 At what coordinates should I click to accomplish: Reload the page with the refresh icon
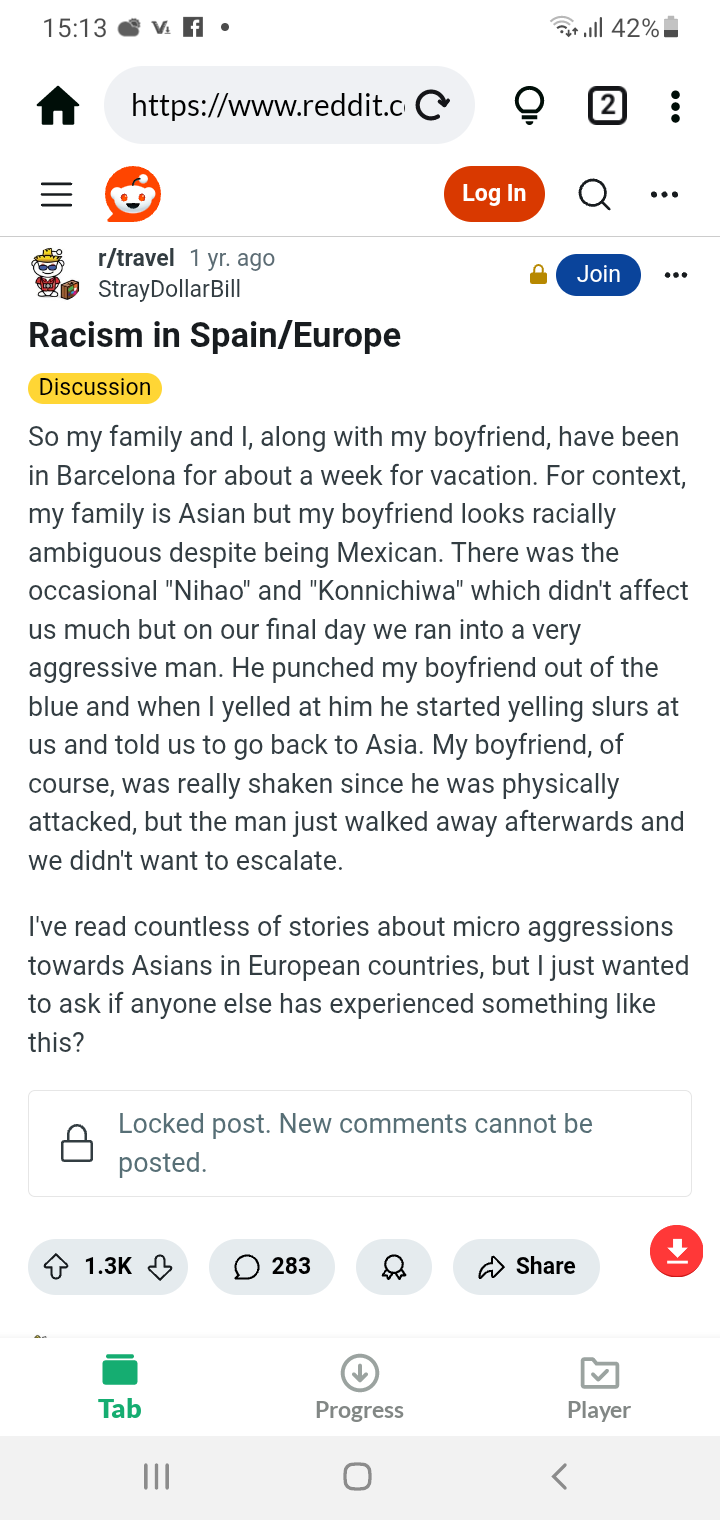pyautogui.click(x=432, y=105)
